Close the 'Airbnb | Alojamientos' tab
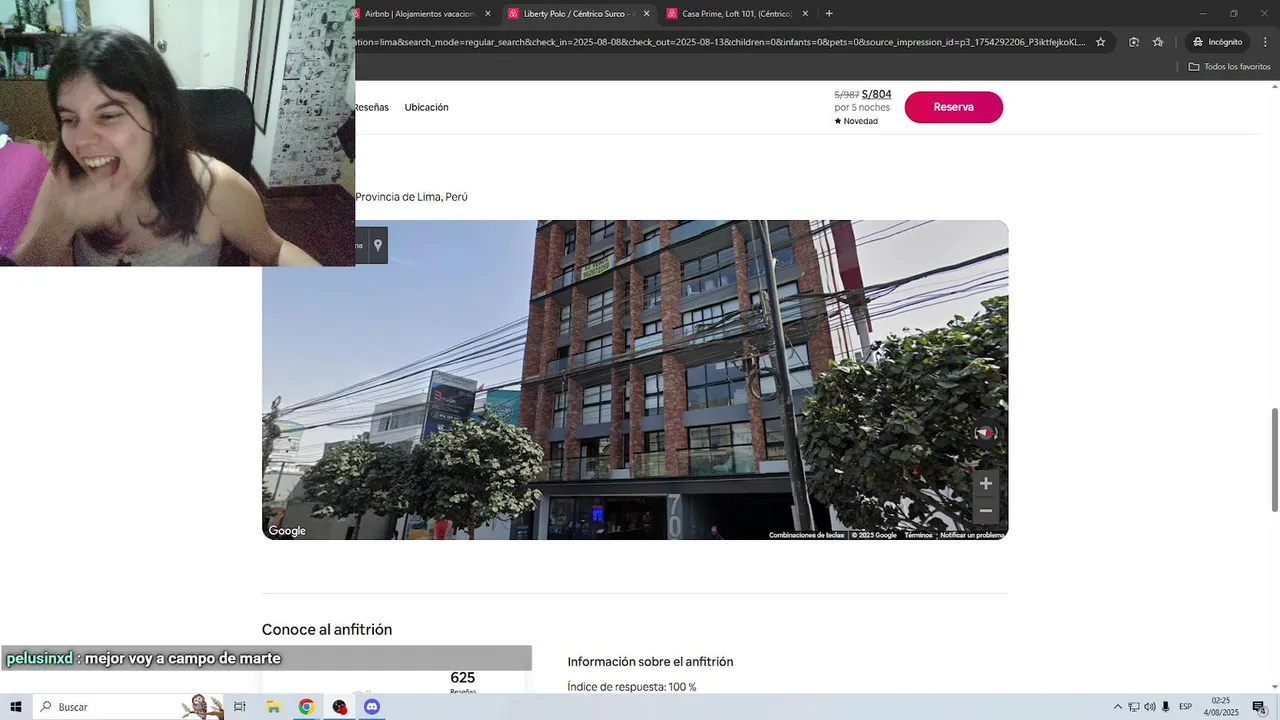The image size is (1280, 720). [x=488, y=14]
